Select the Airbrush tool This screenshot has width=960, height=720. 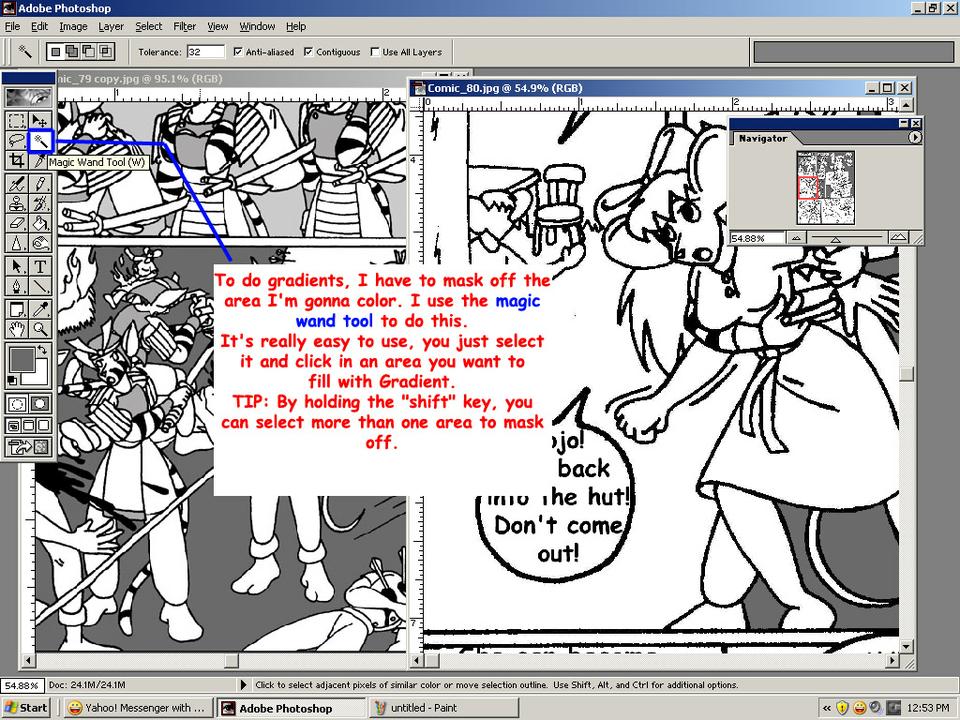pos(17,184)
